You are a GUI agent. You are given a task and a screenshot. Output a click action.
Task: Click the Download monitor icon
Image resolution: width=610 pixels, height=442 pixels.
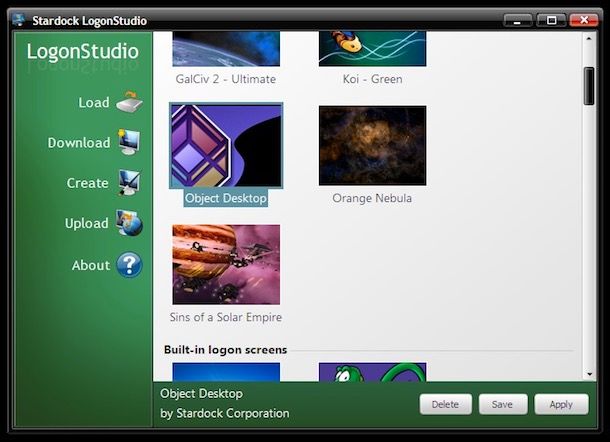pos(129,142)
